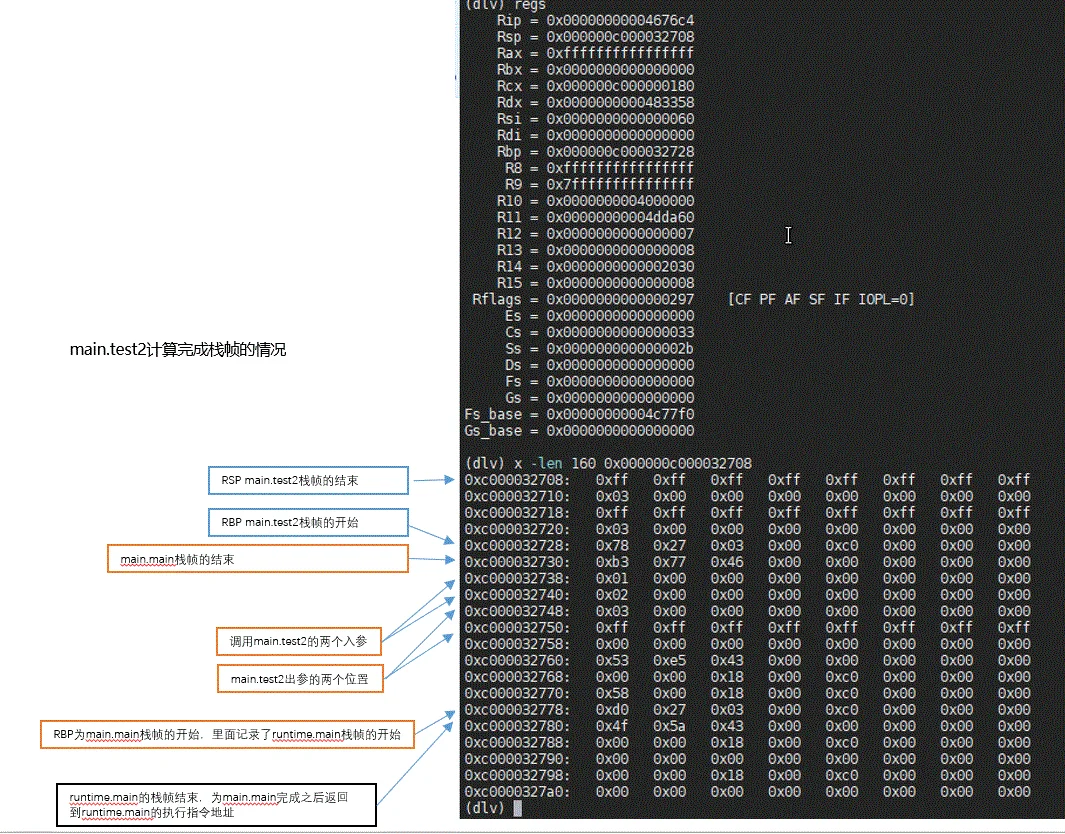Viewport: 1065px width, 834px height.
Task: Select the Rdx value 0x0000000000483358
Action: pos(620,103)
